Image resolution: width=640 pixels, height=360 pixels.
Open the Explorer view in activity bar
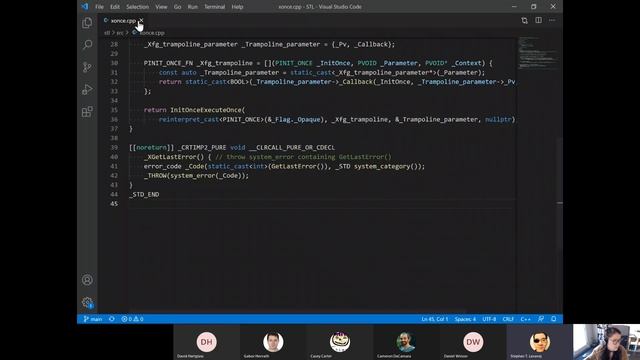87,23
